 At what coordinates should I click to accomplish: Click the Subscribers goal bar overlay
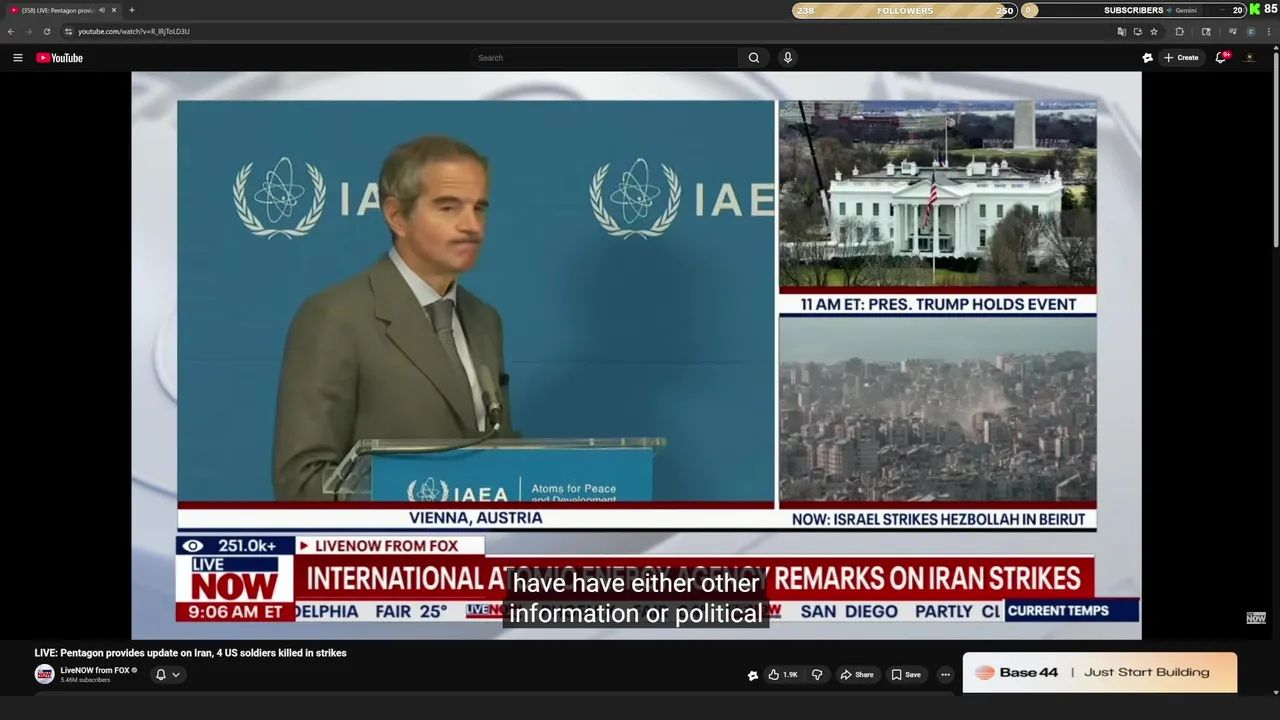pos(1132,10)
